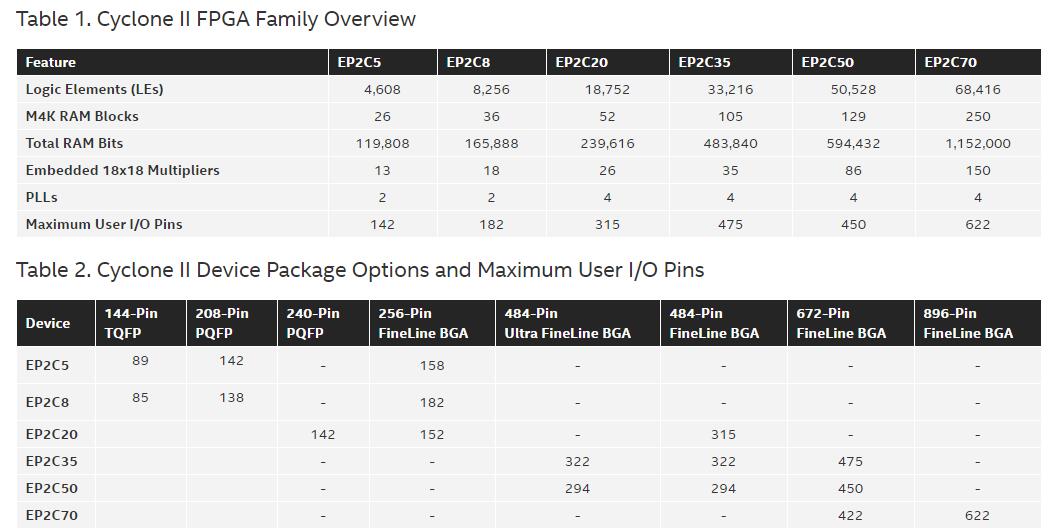The width and height of the screenshot is (1051, 531).
Task: Click the 144-Pin TQFP column header
Action: tap(131, 323)
